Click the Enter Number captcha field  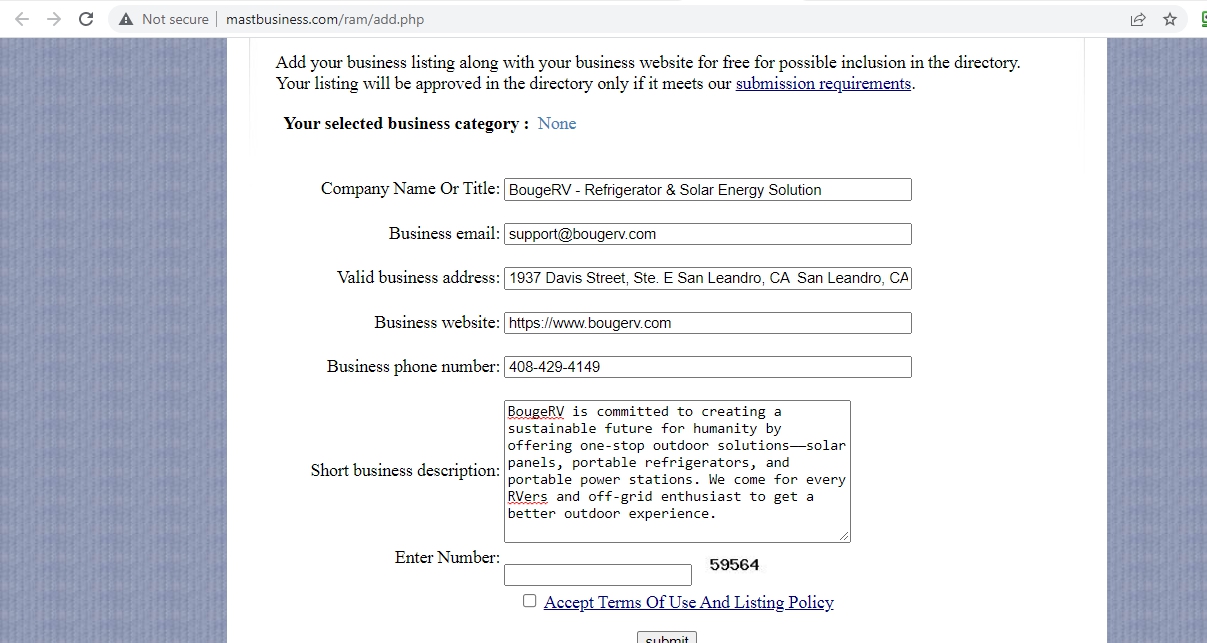tap(597, 575)
